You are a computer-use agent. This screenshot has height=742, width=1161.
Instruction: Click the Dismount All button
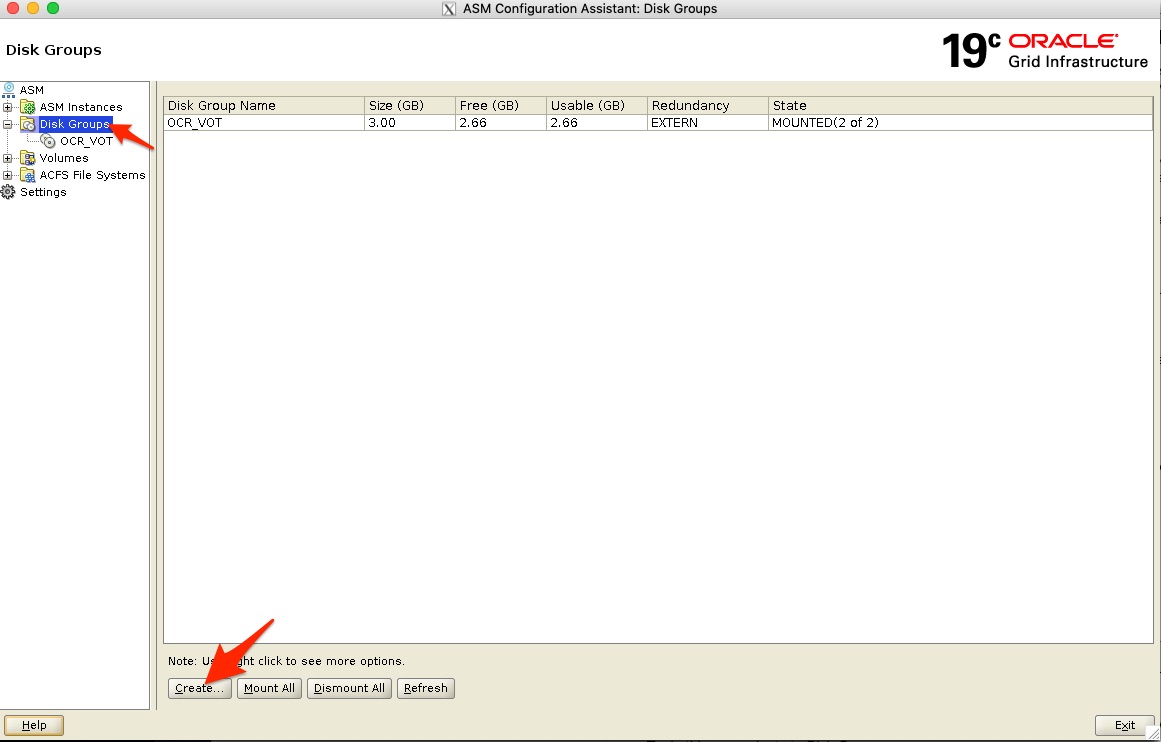click(349, 688)
